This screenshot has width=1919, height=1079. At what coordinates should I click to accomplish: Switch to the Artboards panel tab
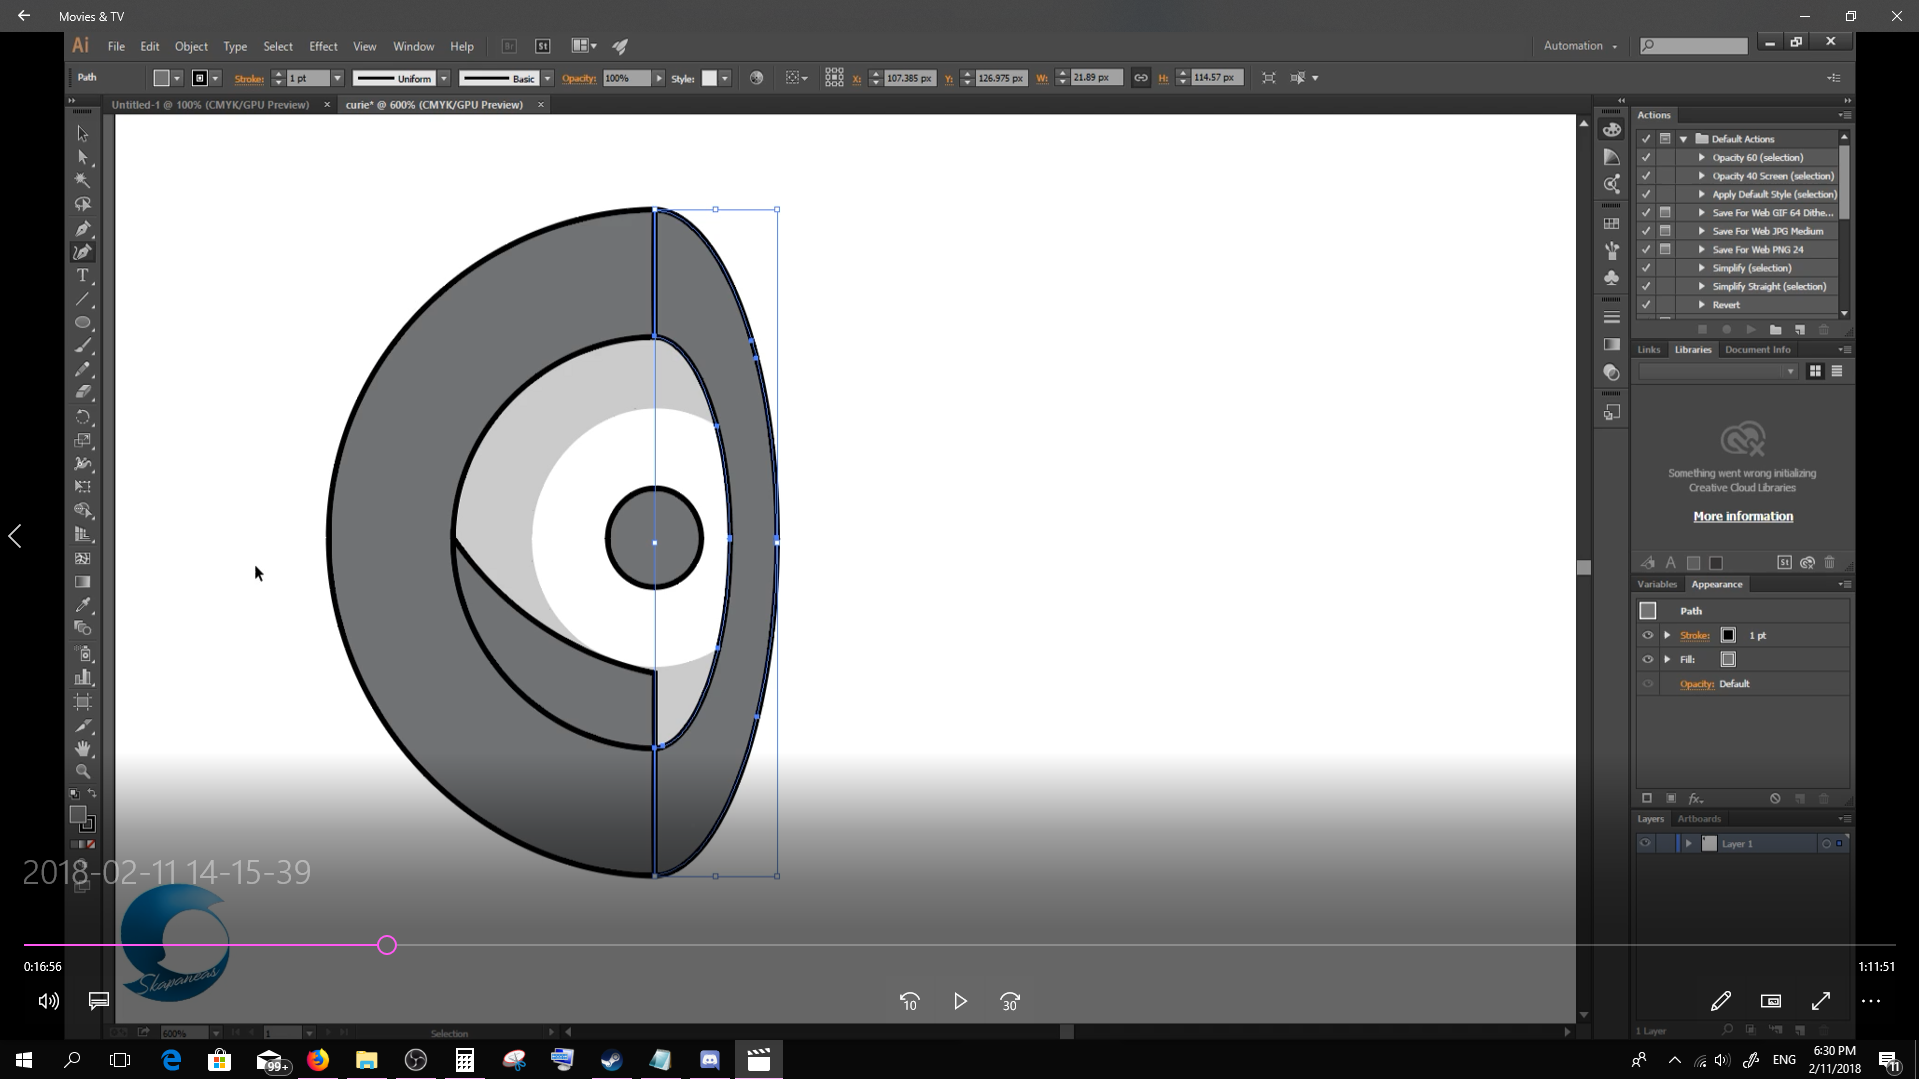[1699, 818]
